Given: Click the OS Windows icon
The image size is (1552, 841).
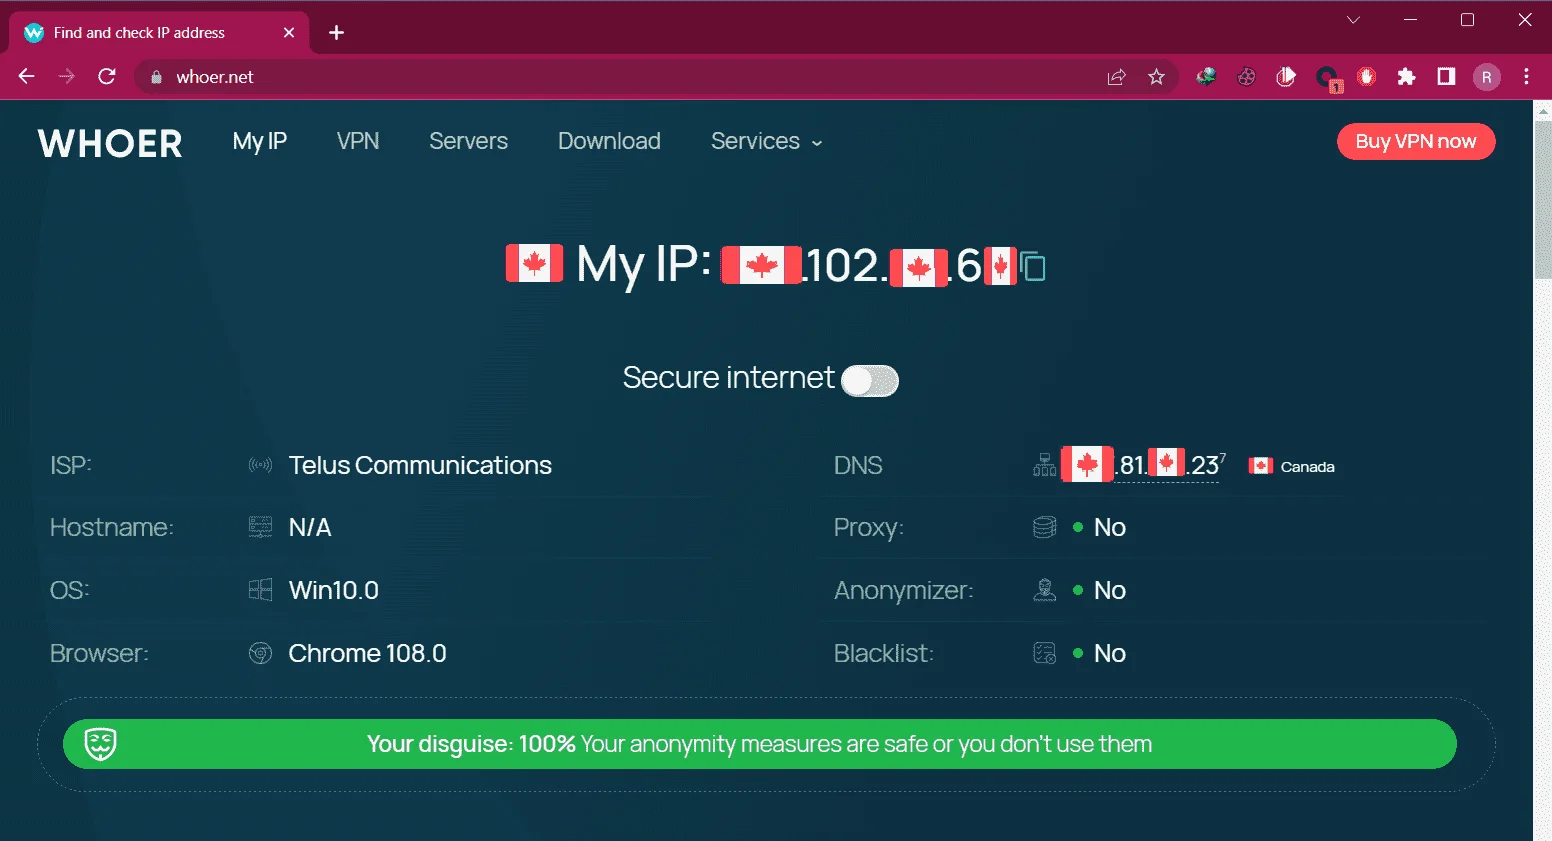Looking at the screenshot, I should pos(260,590).
